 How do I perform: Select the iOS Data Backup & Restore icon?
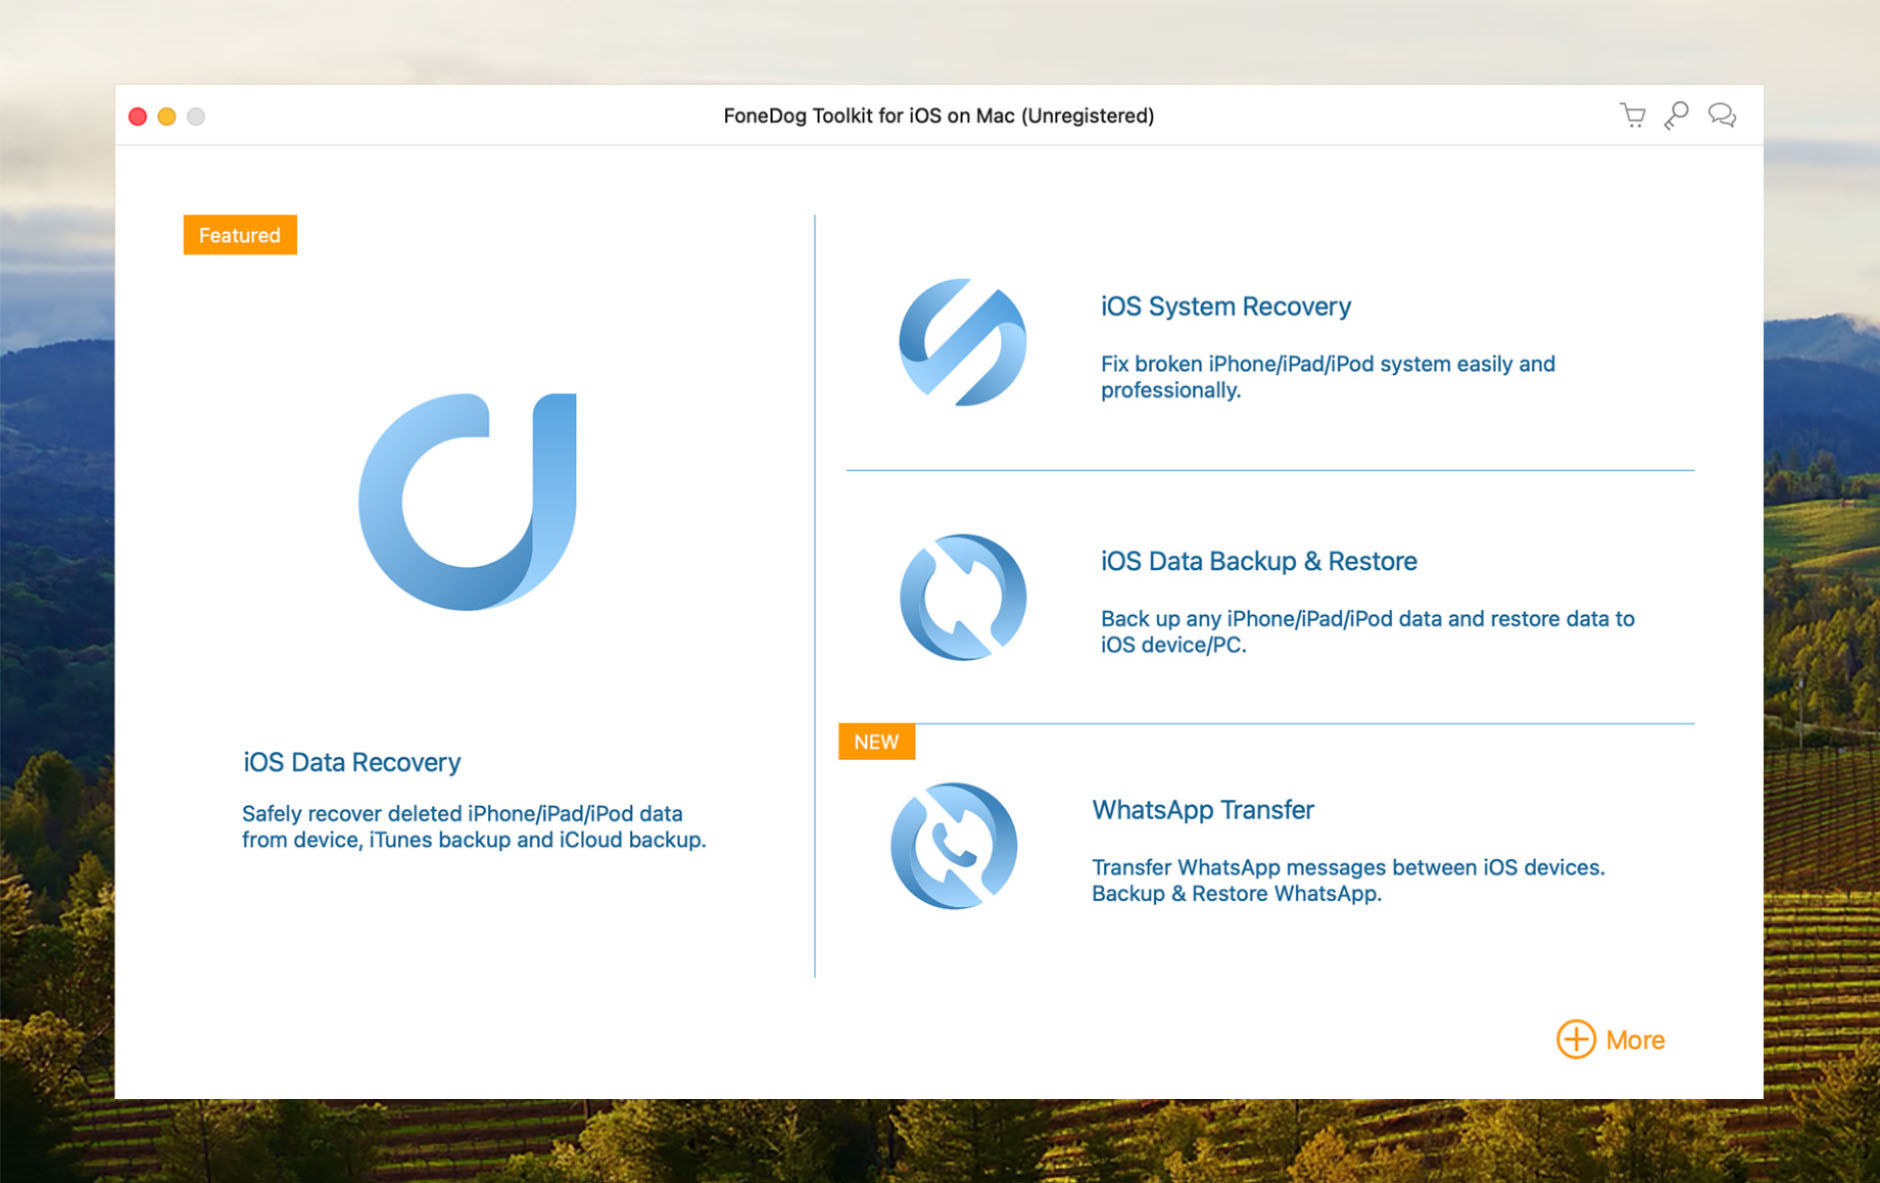point(962,597)
